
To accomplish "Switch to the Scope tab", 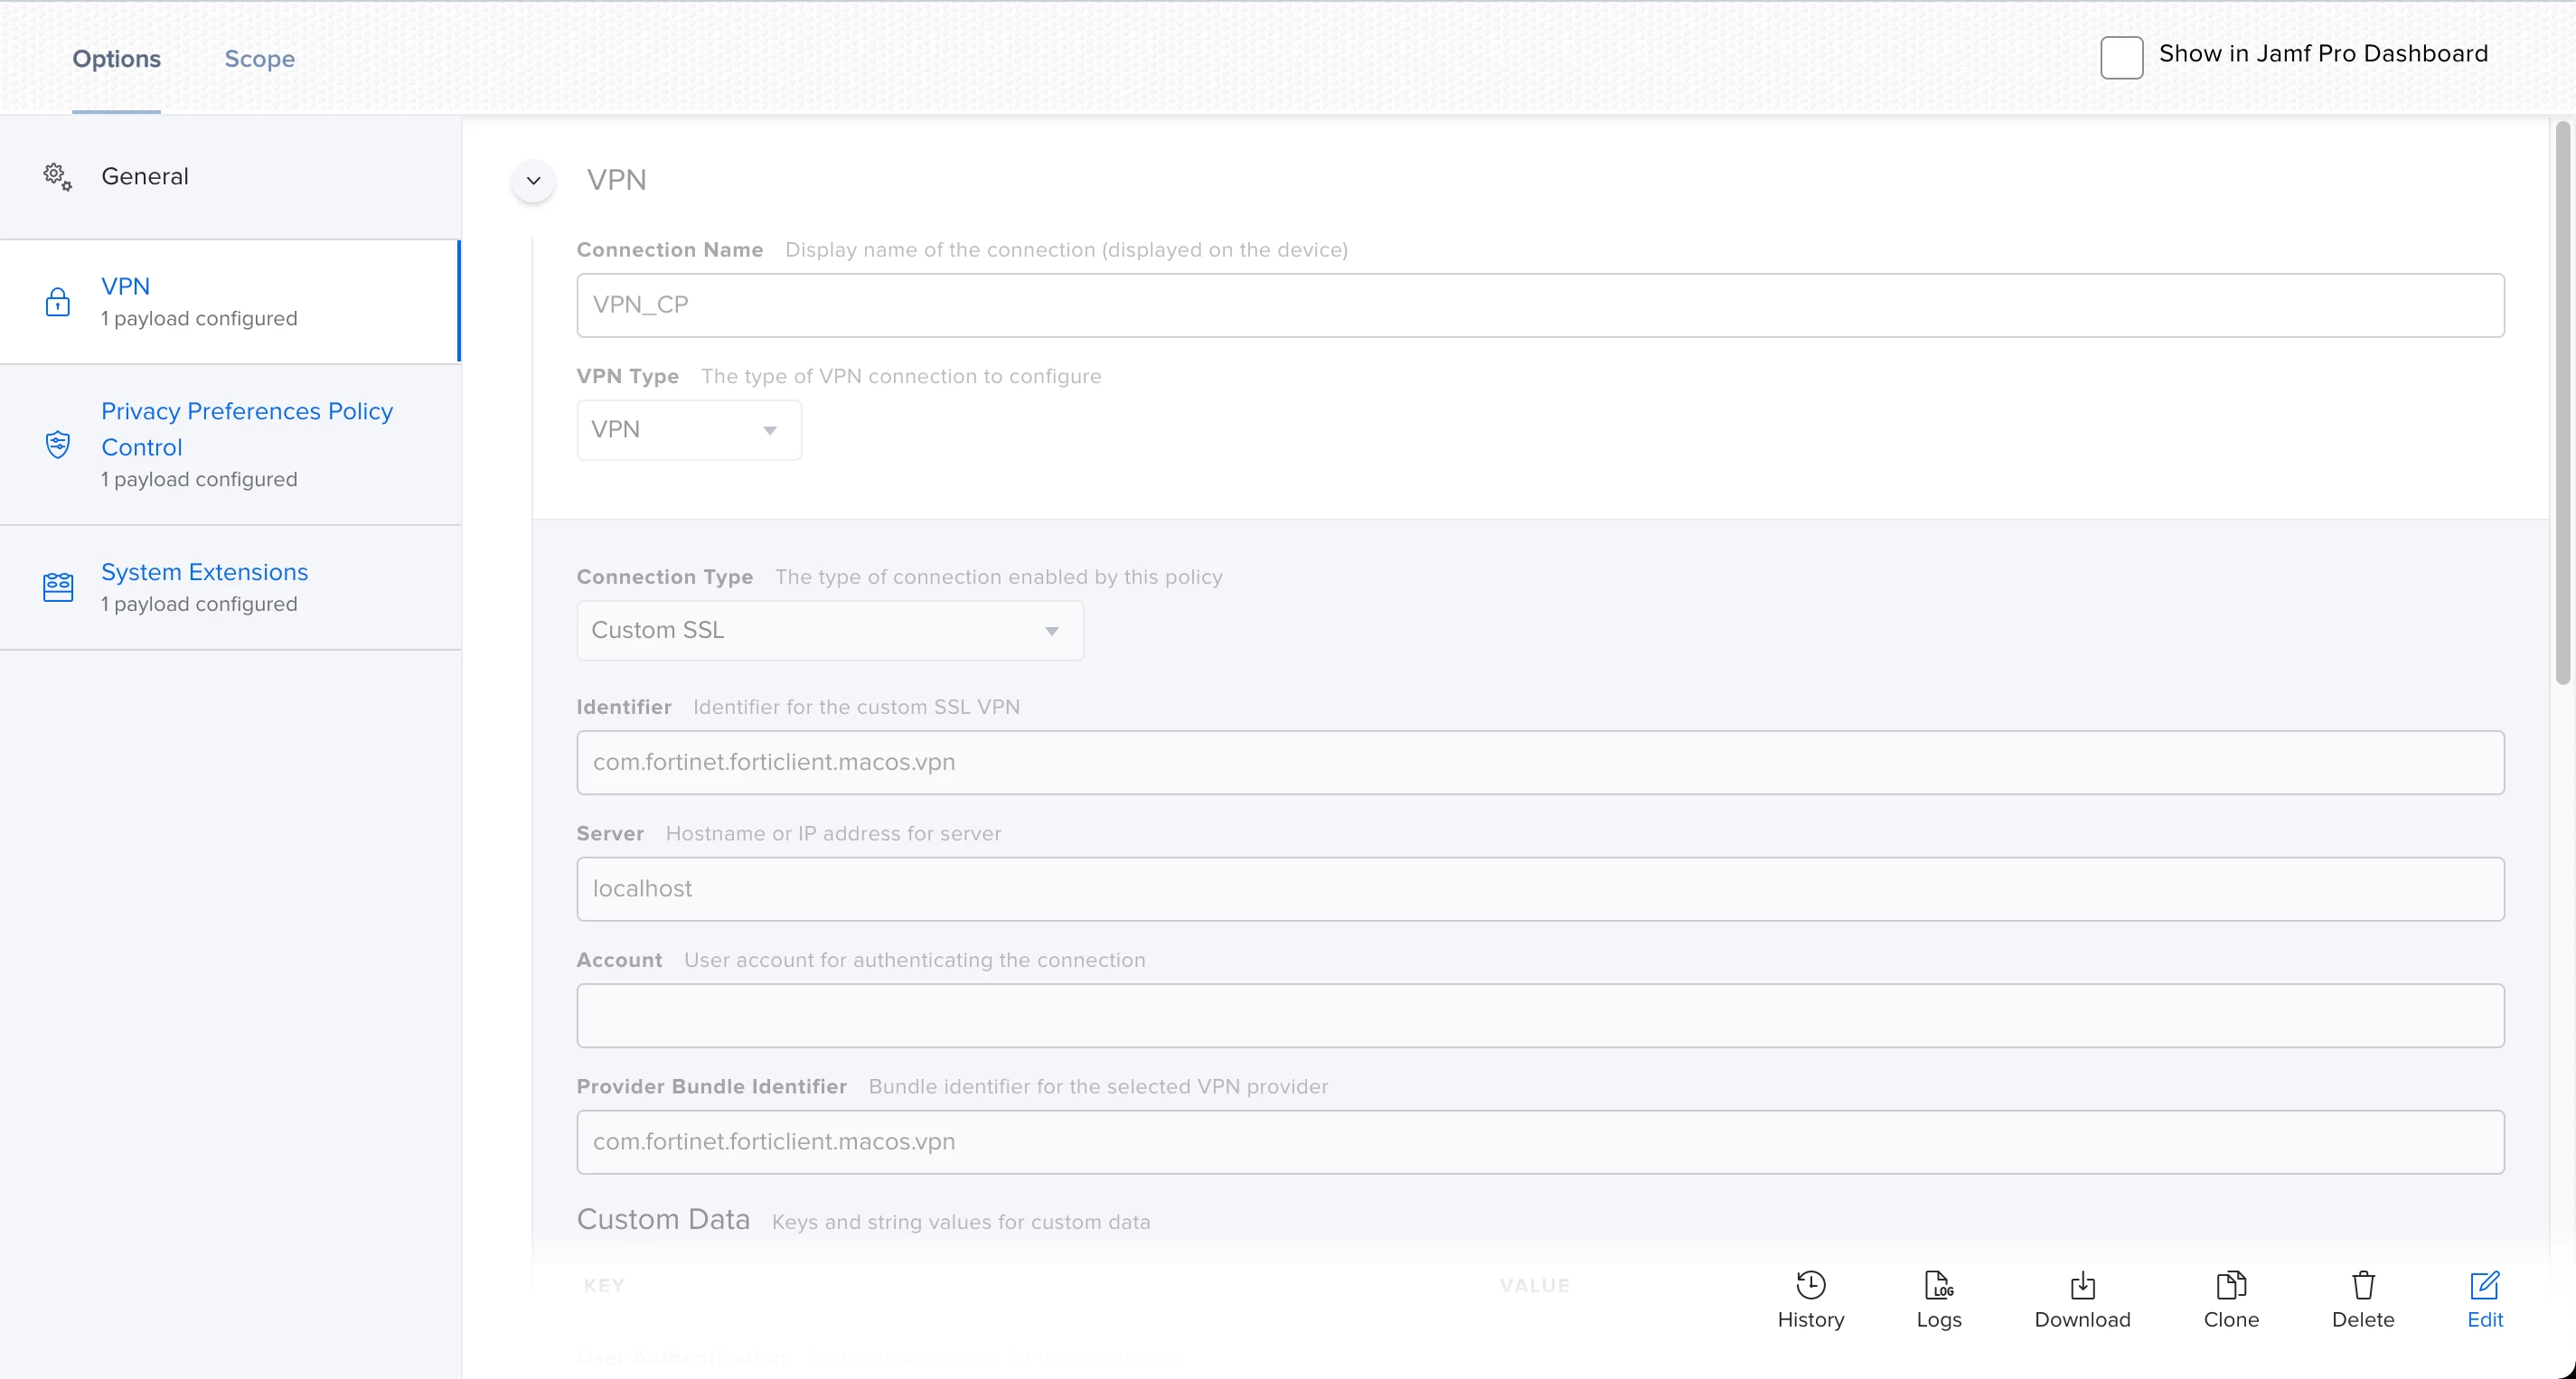I will pyautogui.click(x=260, y=59).
